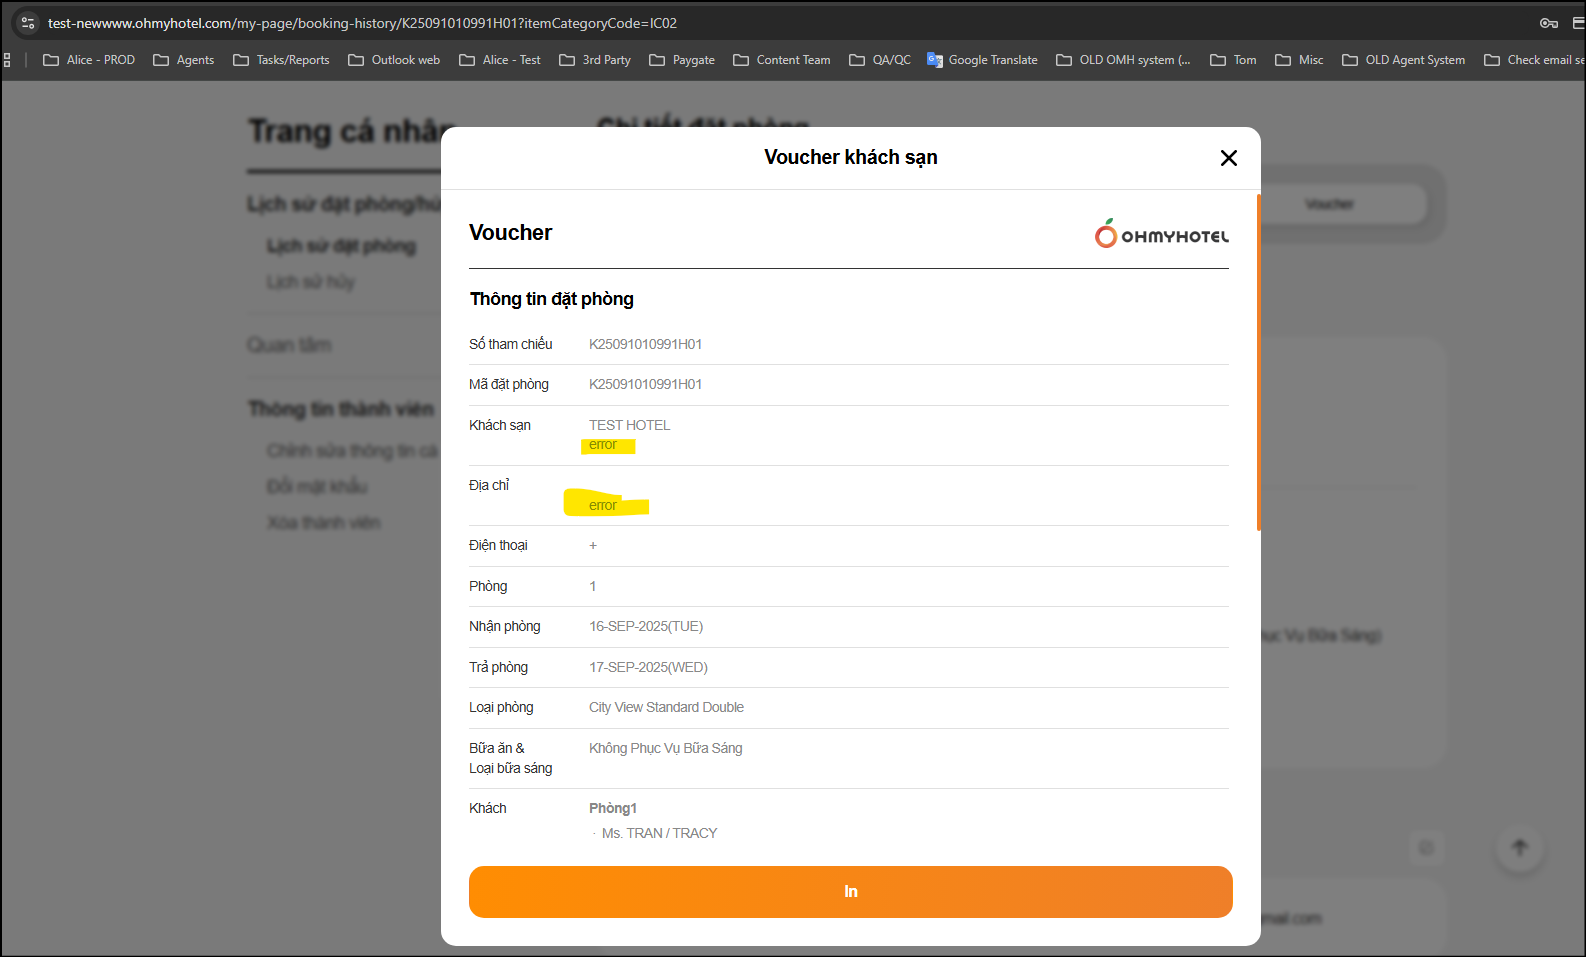This screenshot has height=957, width=1586.
Task: Open the Alice - PROD bookmark folder
Action: [89, 60]
